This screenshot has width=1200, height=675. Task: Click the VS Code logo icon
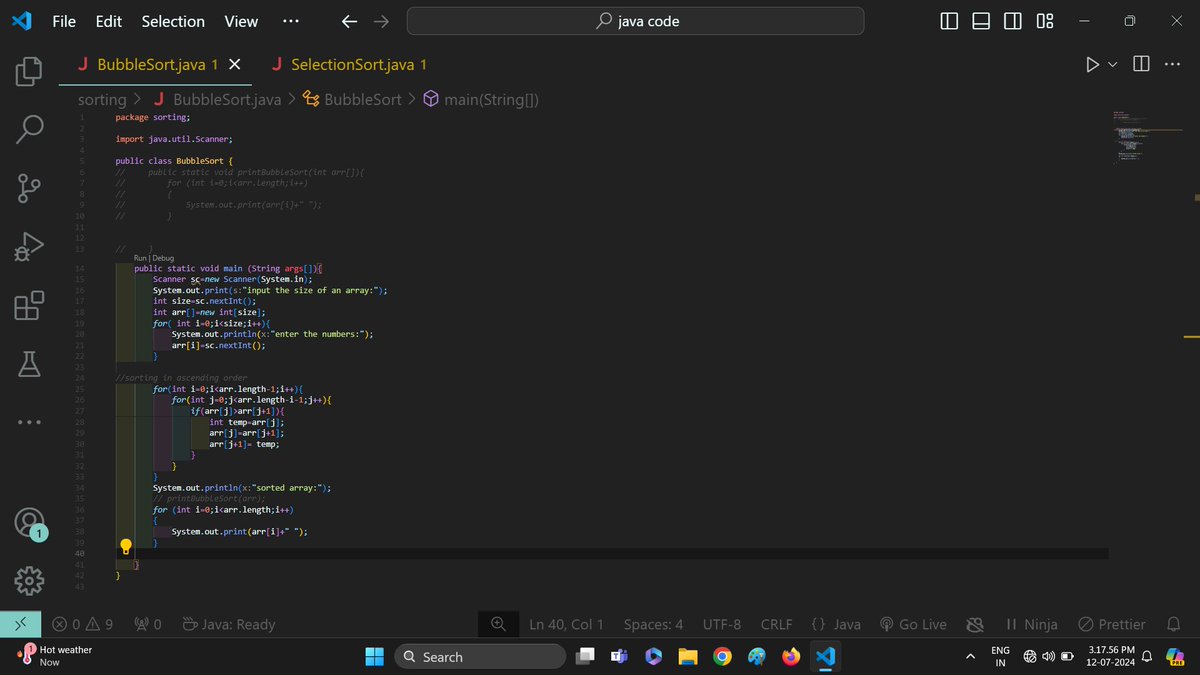coord(22,21)
